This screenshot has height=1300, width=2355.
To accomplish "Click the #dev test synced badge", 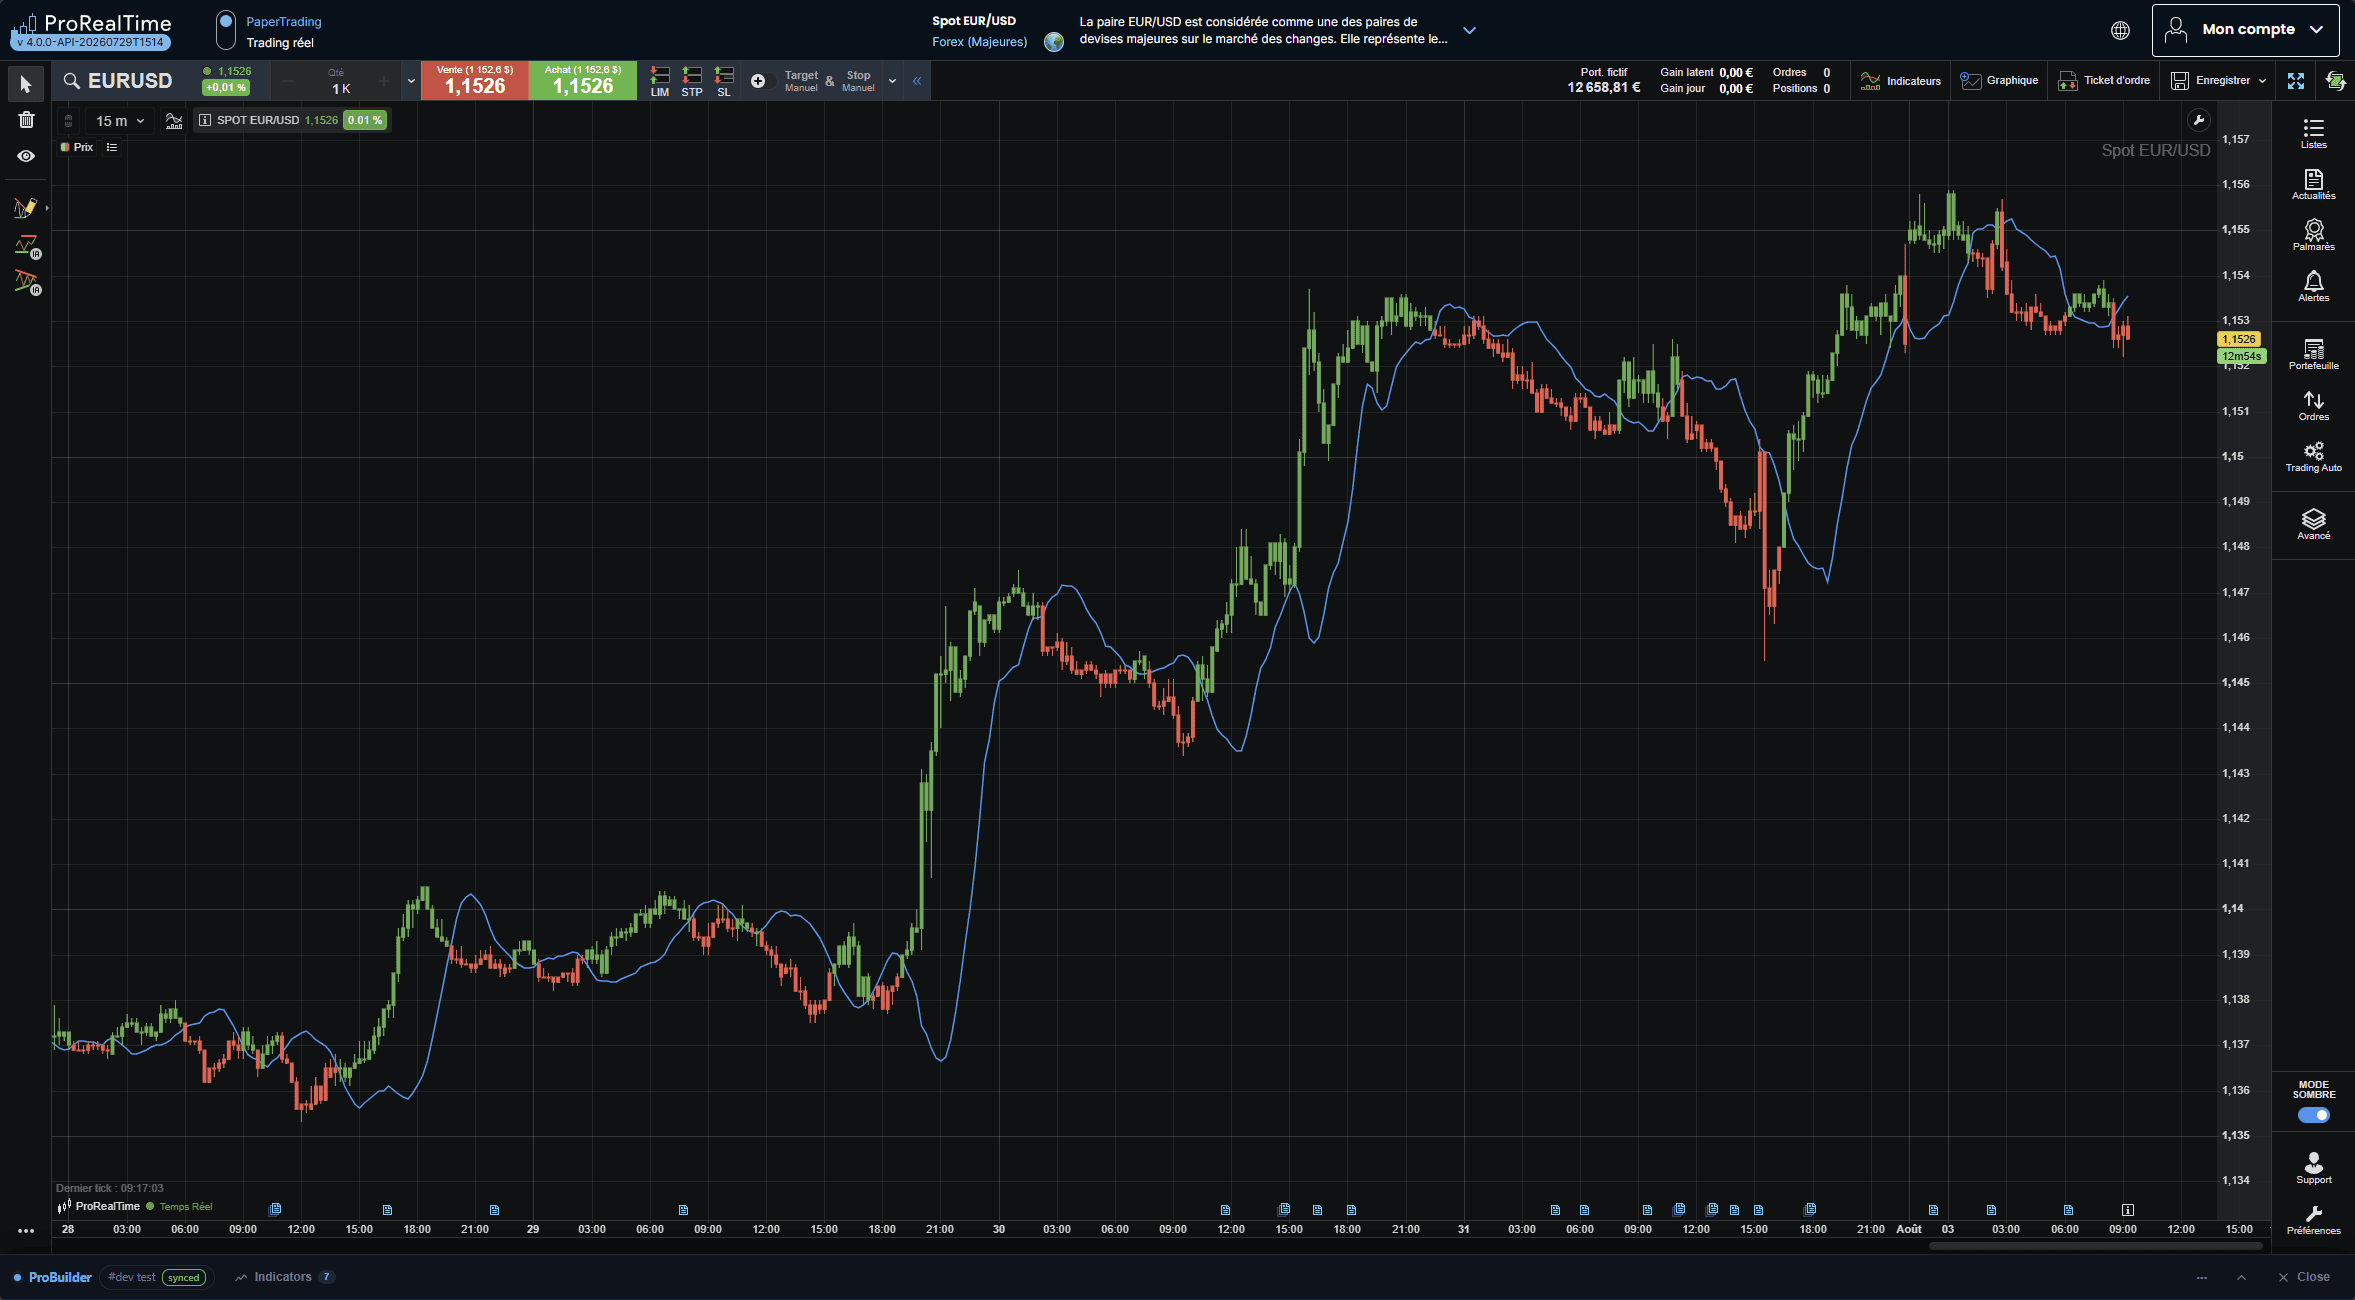I will [x=157, y=1277].
